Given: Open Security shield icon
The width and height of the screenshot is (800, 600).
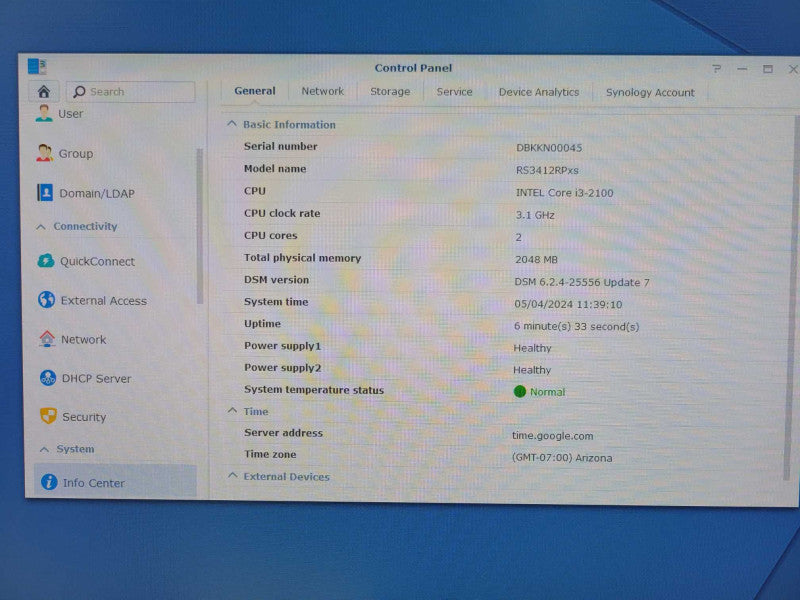Looking at the screenshot, I should point(48,416).
